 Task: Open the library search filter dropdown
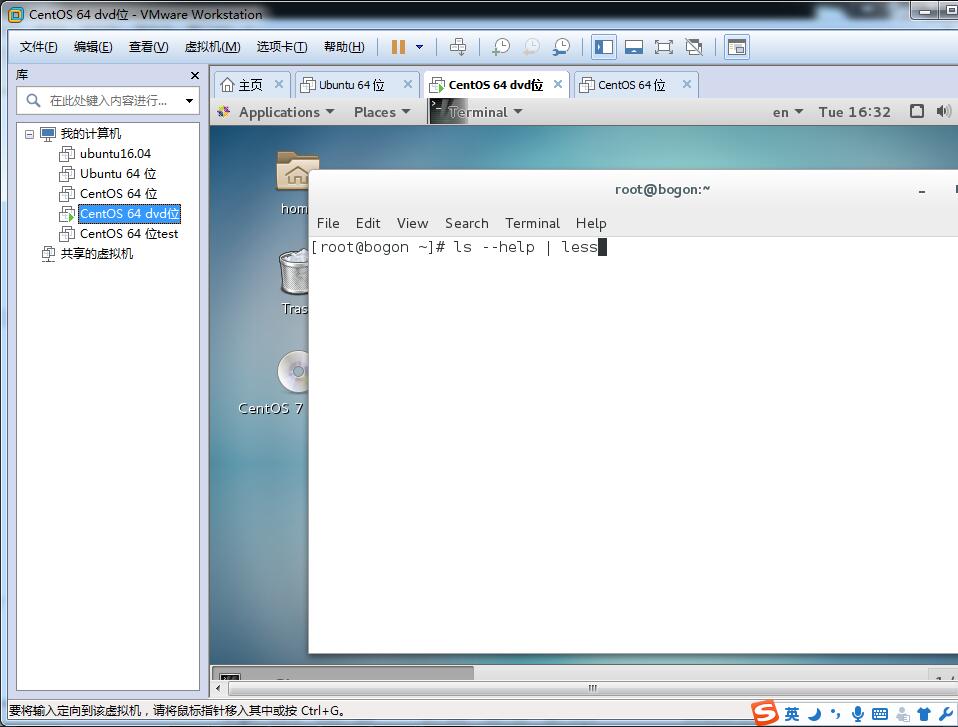[x=189, y=101]
